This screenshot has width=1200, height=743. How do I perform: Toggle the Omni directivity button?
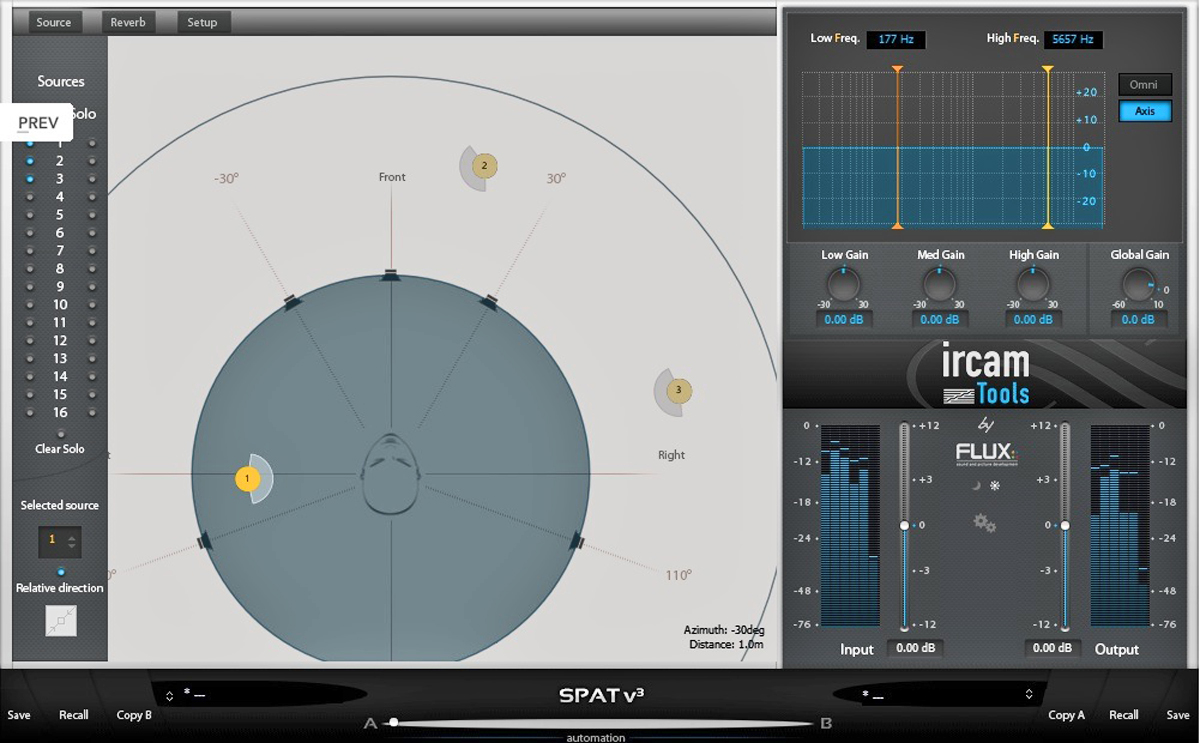click(x=1144, y=85)
